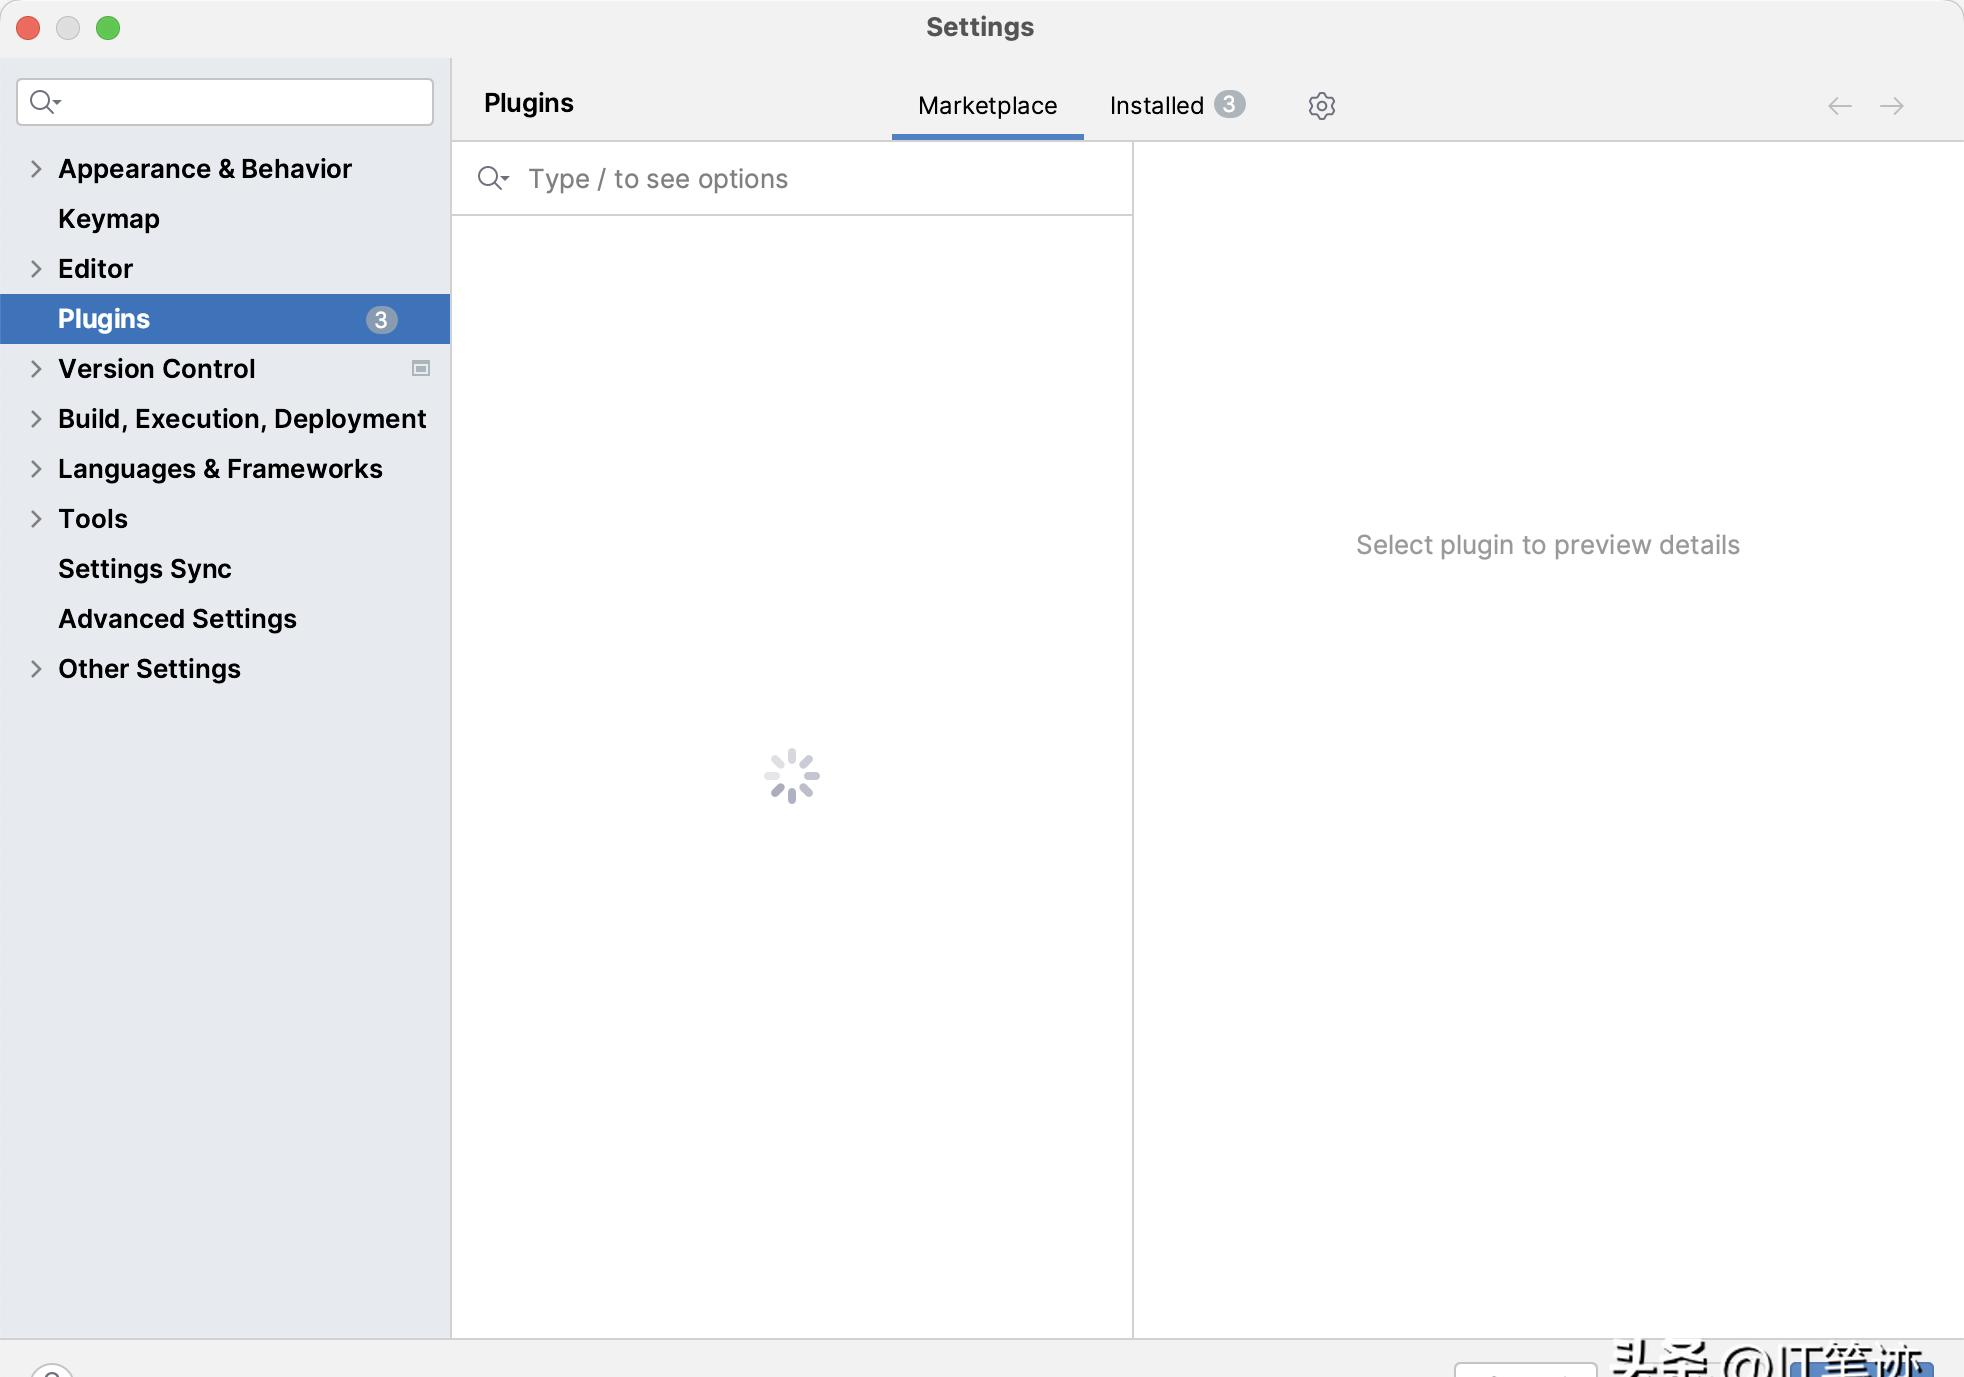
Task: Focus the plugin marketplace search field
Action: [792, 179]
